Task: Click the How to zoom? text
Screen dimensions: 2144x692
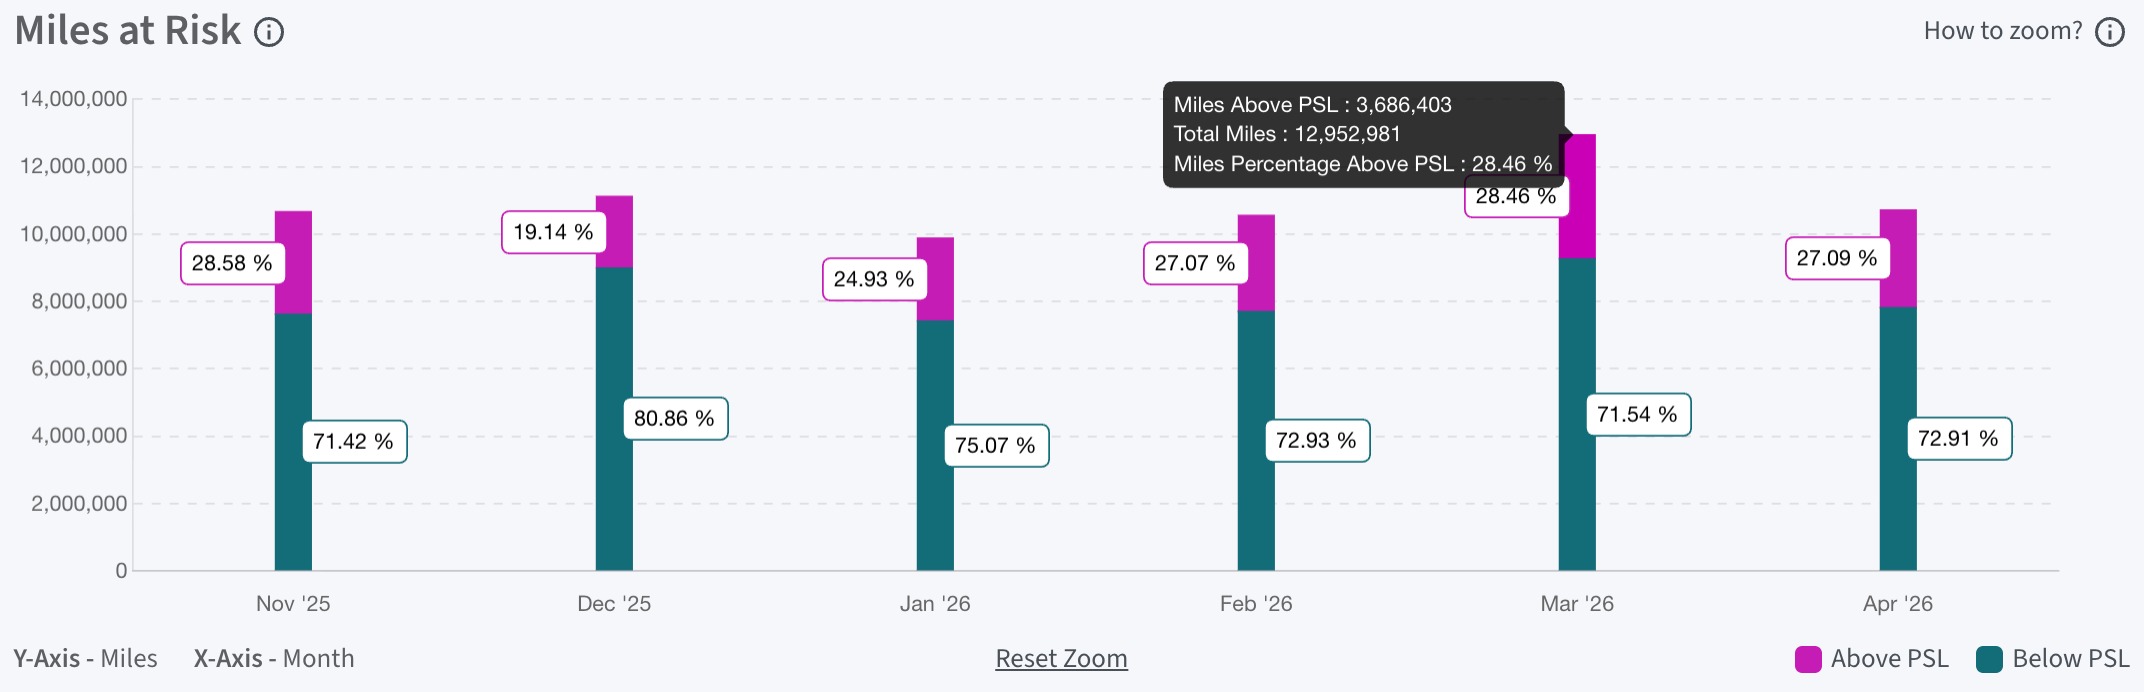Action: tap(2003, 31)
